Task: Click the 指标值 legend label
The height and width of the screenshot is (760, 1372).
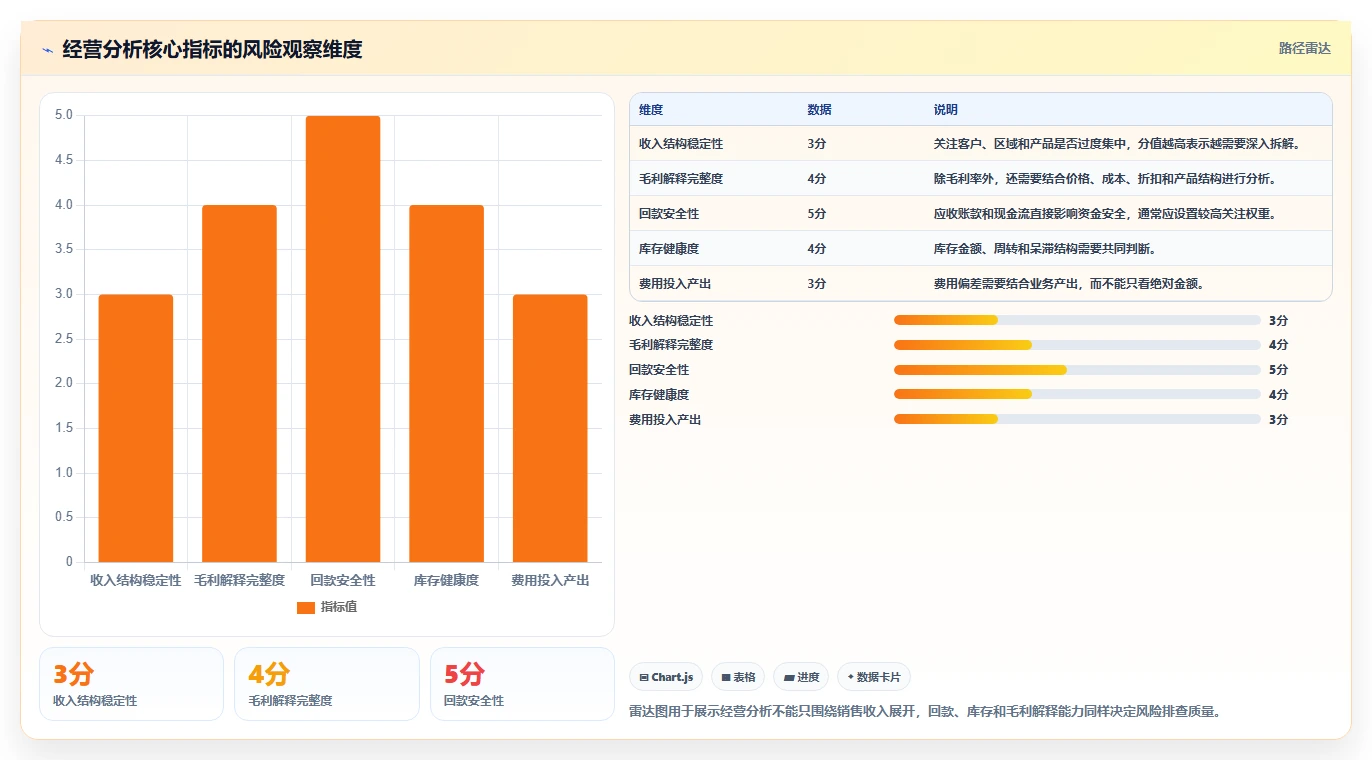Action: pos(339,607)
